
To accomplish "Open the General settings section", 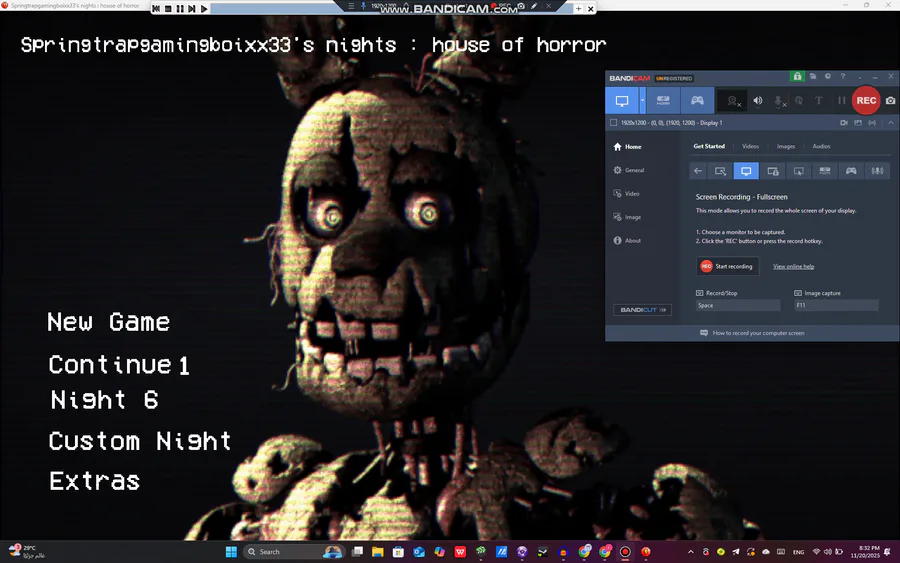I will 629,170.
